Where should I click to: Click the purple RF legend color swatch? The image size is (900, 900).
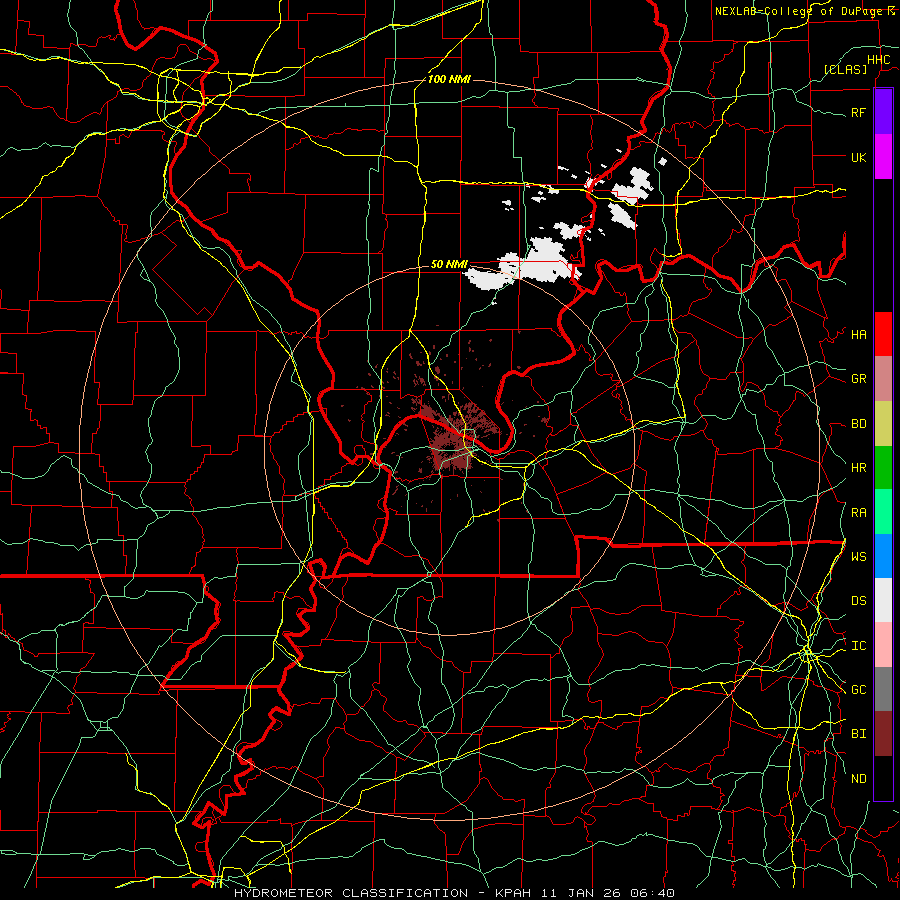[883, 112]
